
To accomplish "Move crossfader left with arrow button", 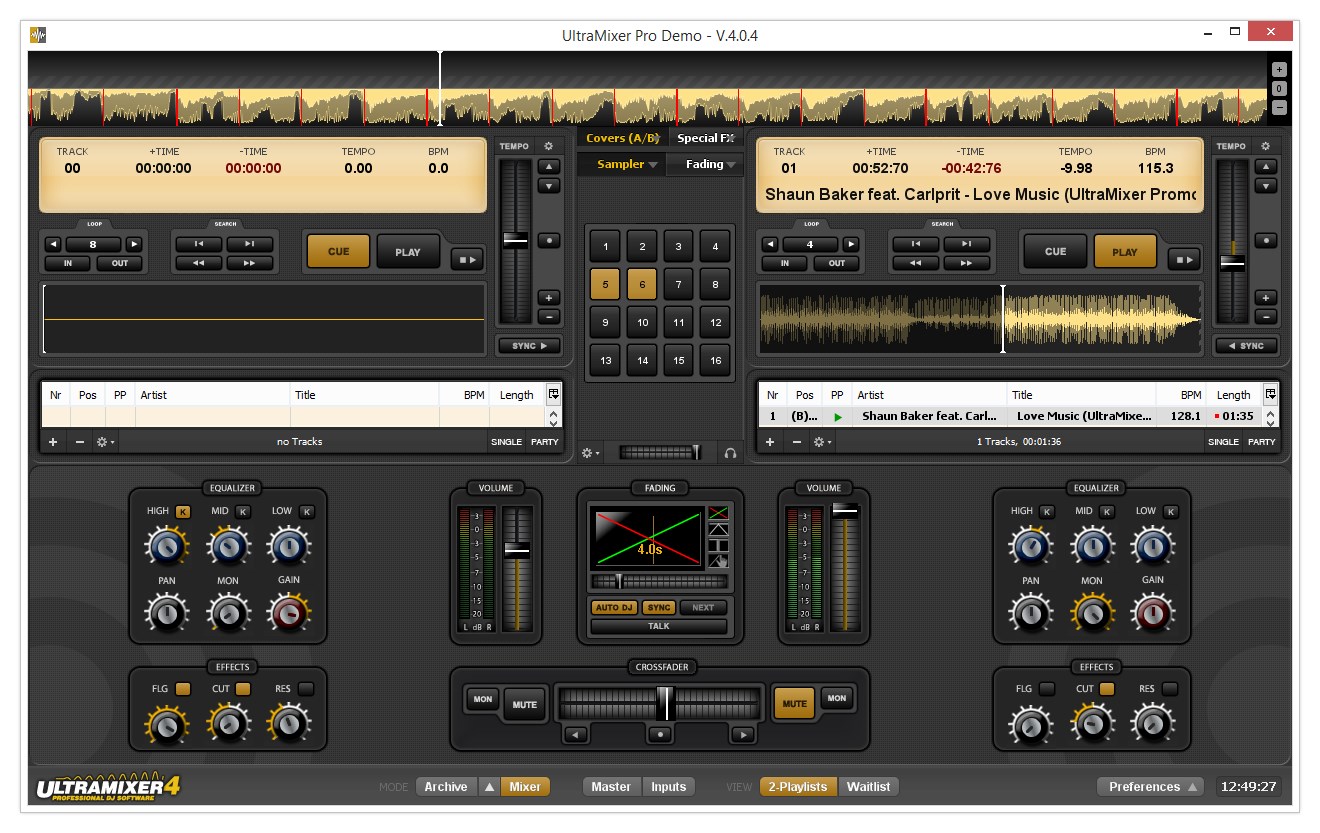I will coord(576,735).
